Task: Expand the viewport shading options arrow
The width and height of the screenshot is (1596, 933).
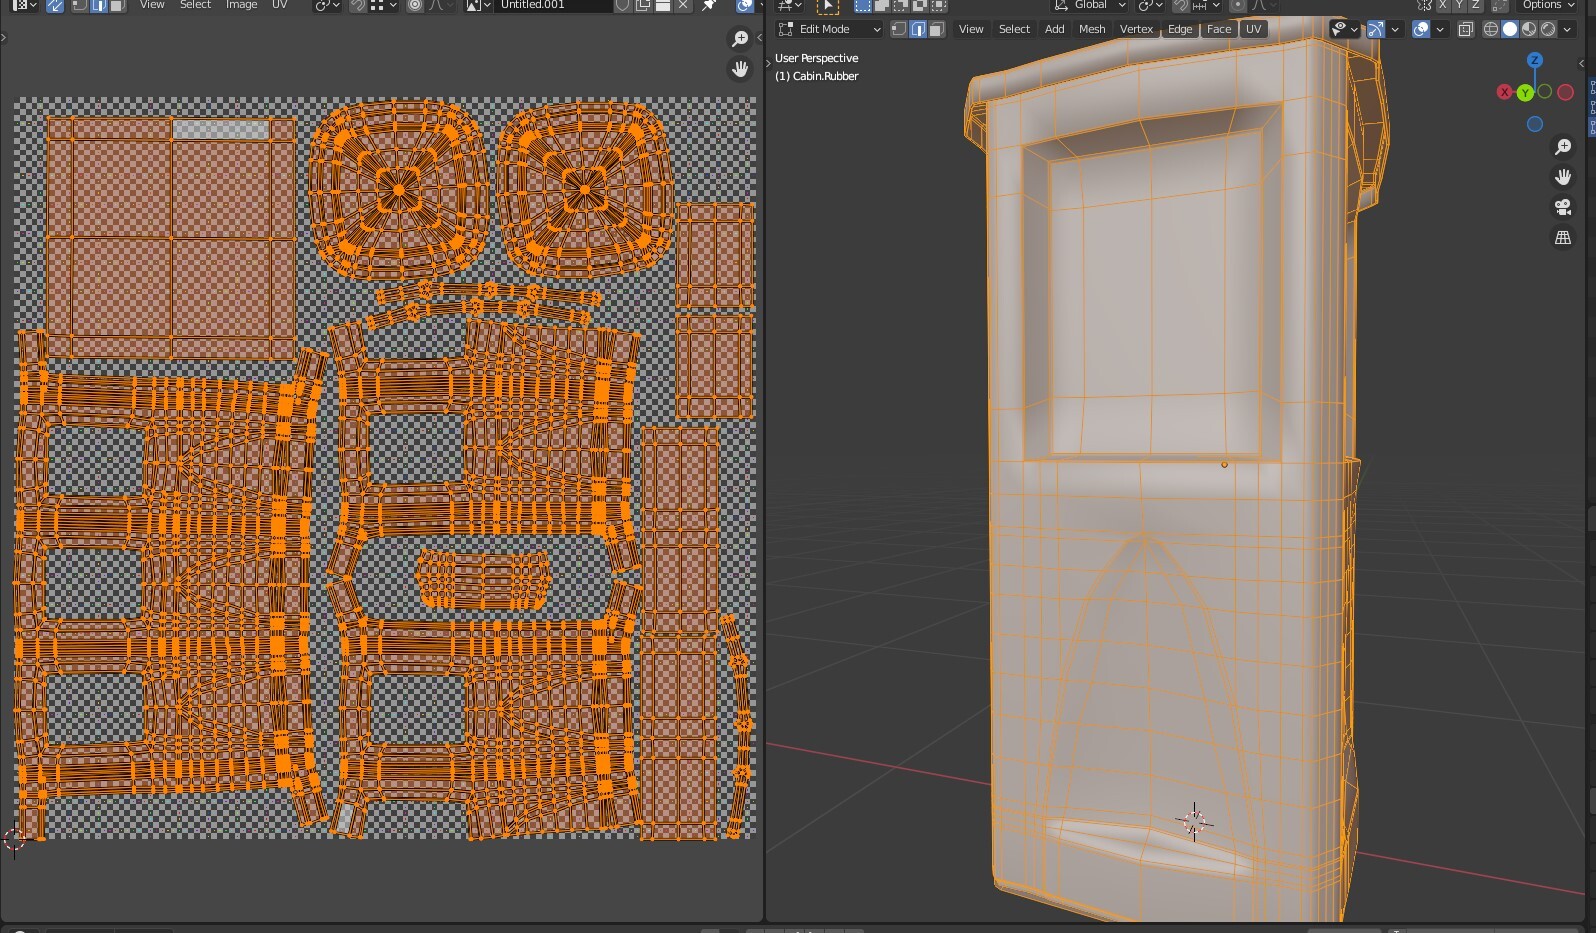Action: (x=1567, y=29)
